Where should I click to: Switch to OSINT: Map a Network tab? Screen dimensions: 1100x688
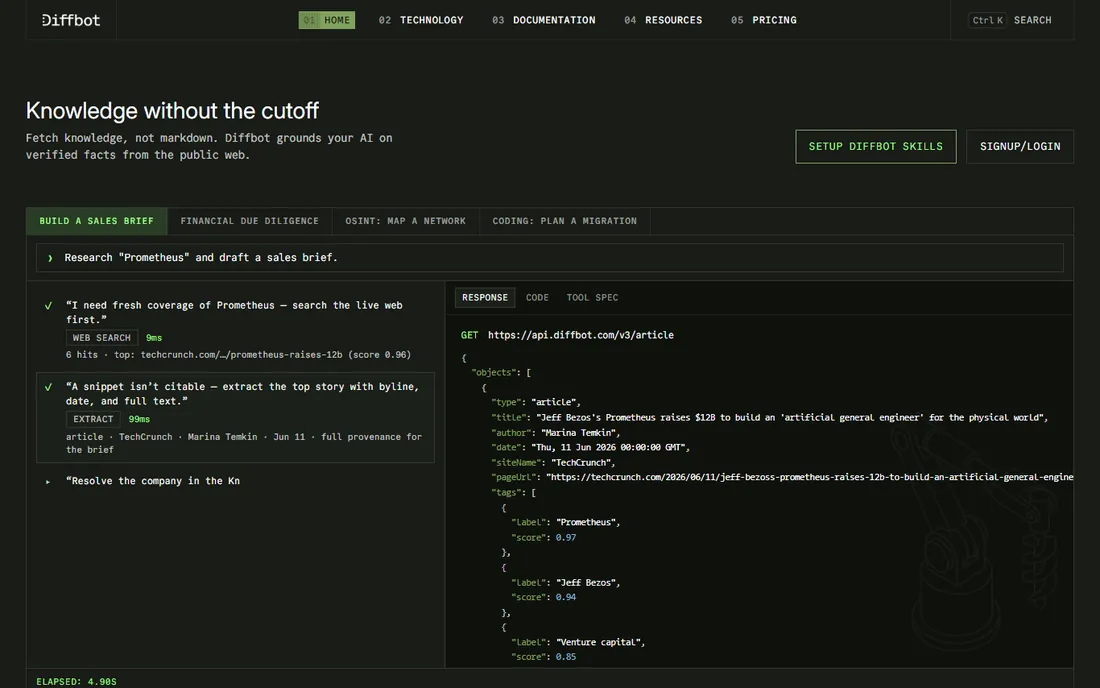(405, 221)
